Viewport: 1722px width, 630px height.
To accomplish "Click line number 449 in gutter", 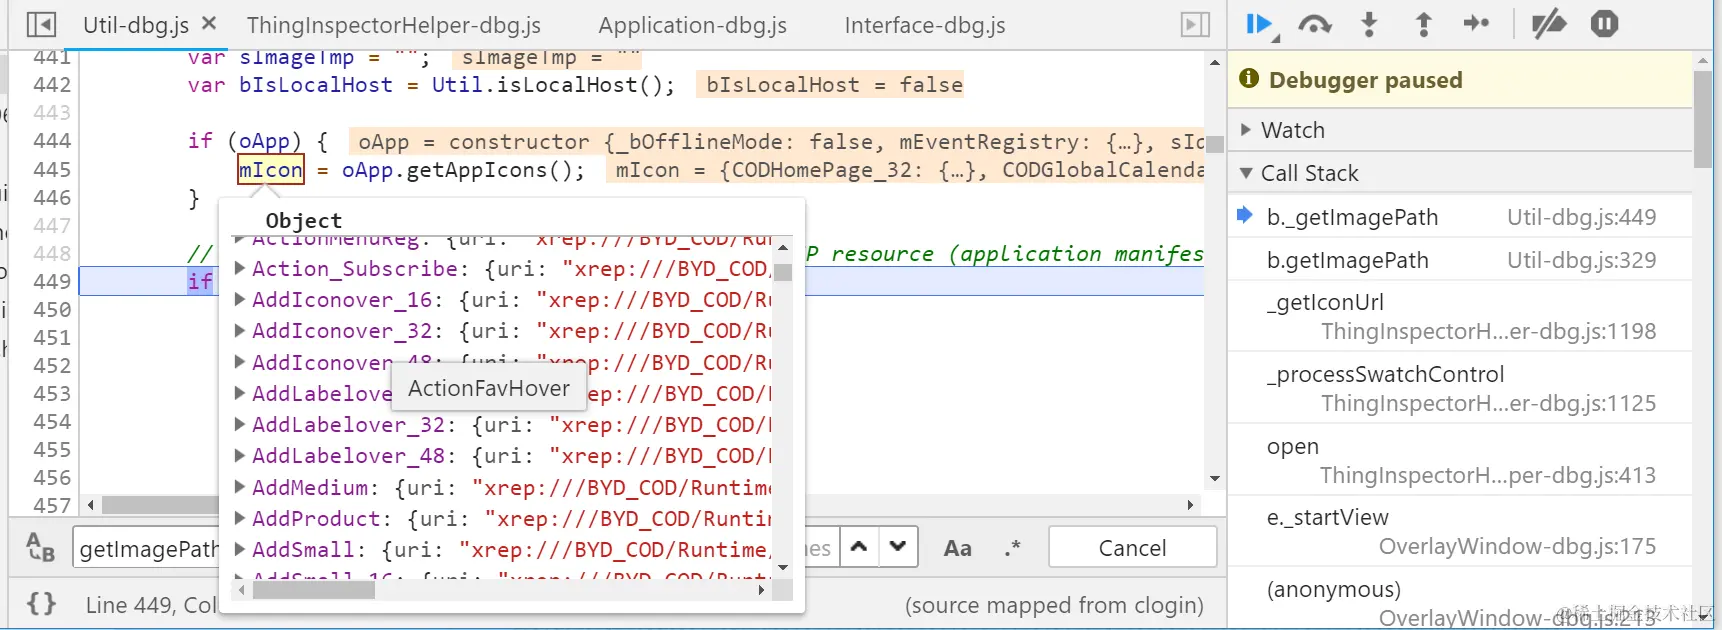I will point(52,282).
